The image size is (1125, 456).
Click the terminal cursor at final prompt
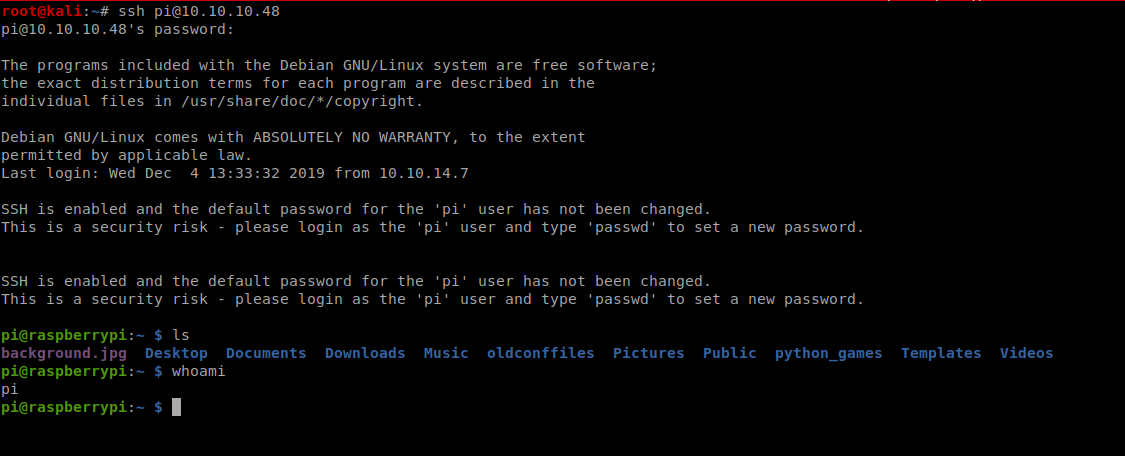(176, 407)
